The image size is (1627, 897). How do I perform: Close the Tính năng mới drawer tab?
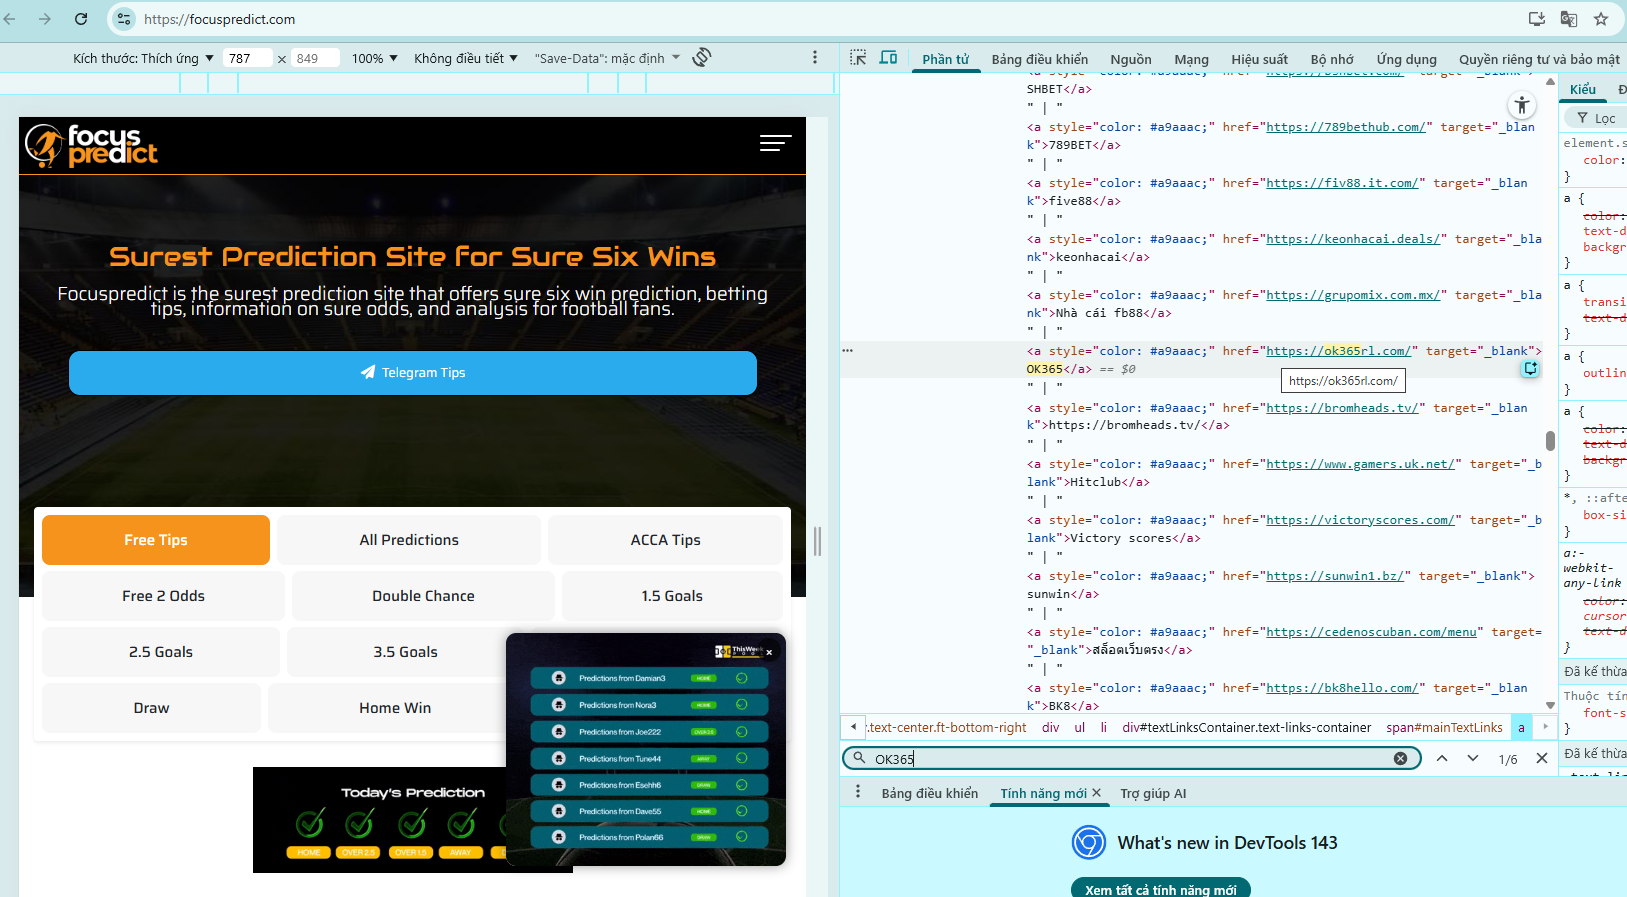point(1096,793)
